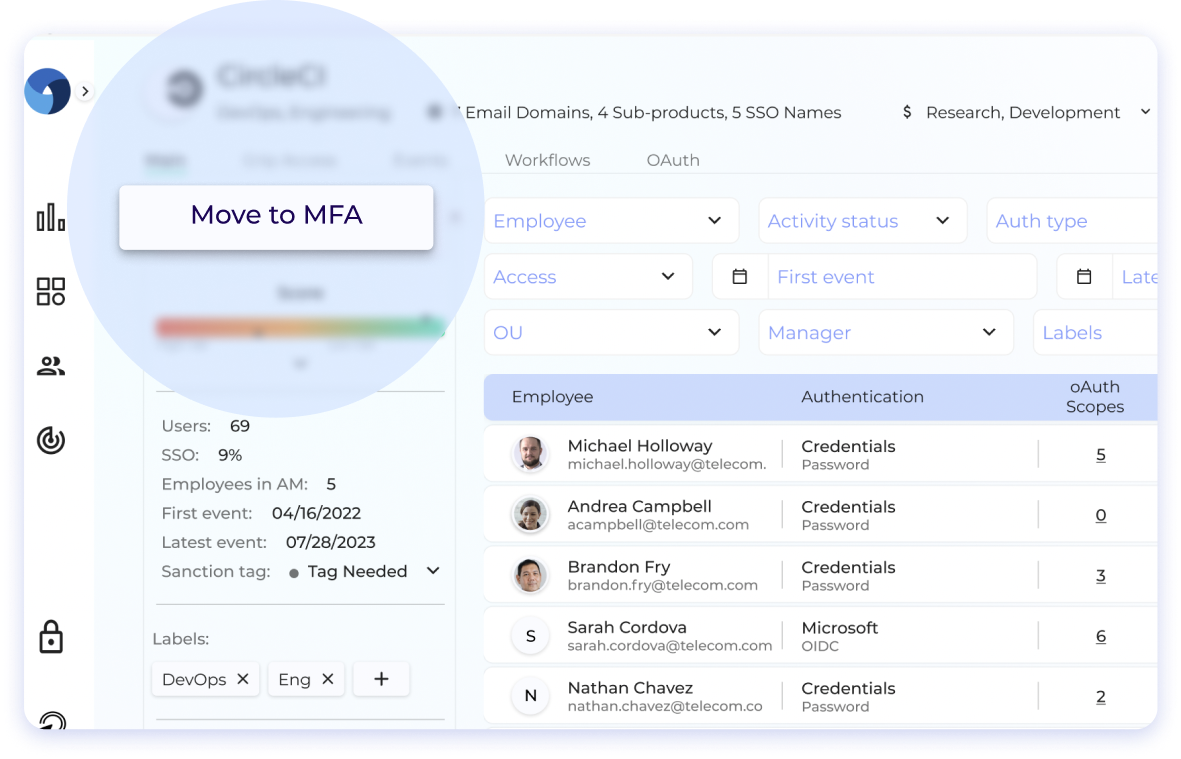
Task: Click the Move to MFA button
Action: [276, 215]
